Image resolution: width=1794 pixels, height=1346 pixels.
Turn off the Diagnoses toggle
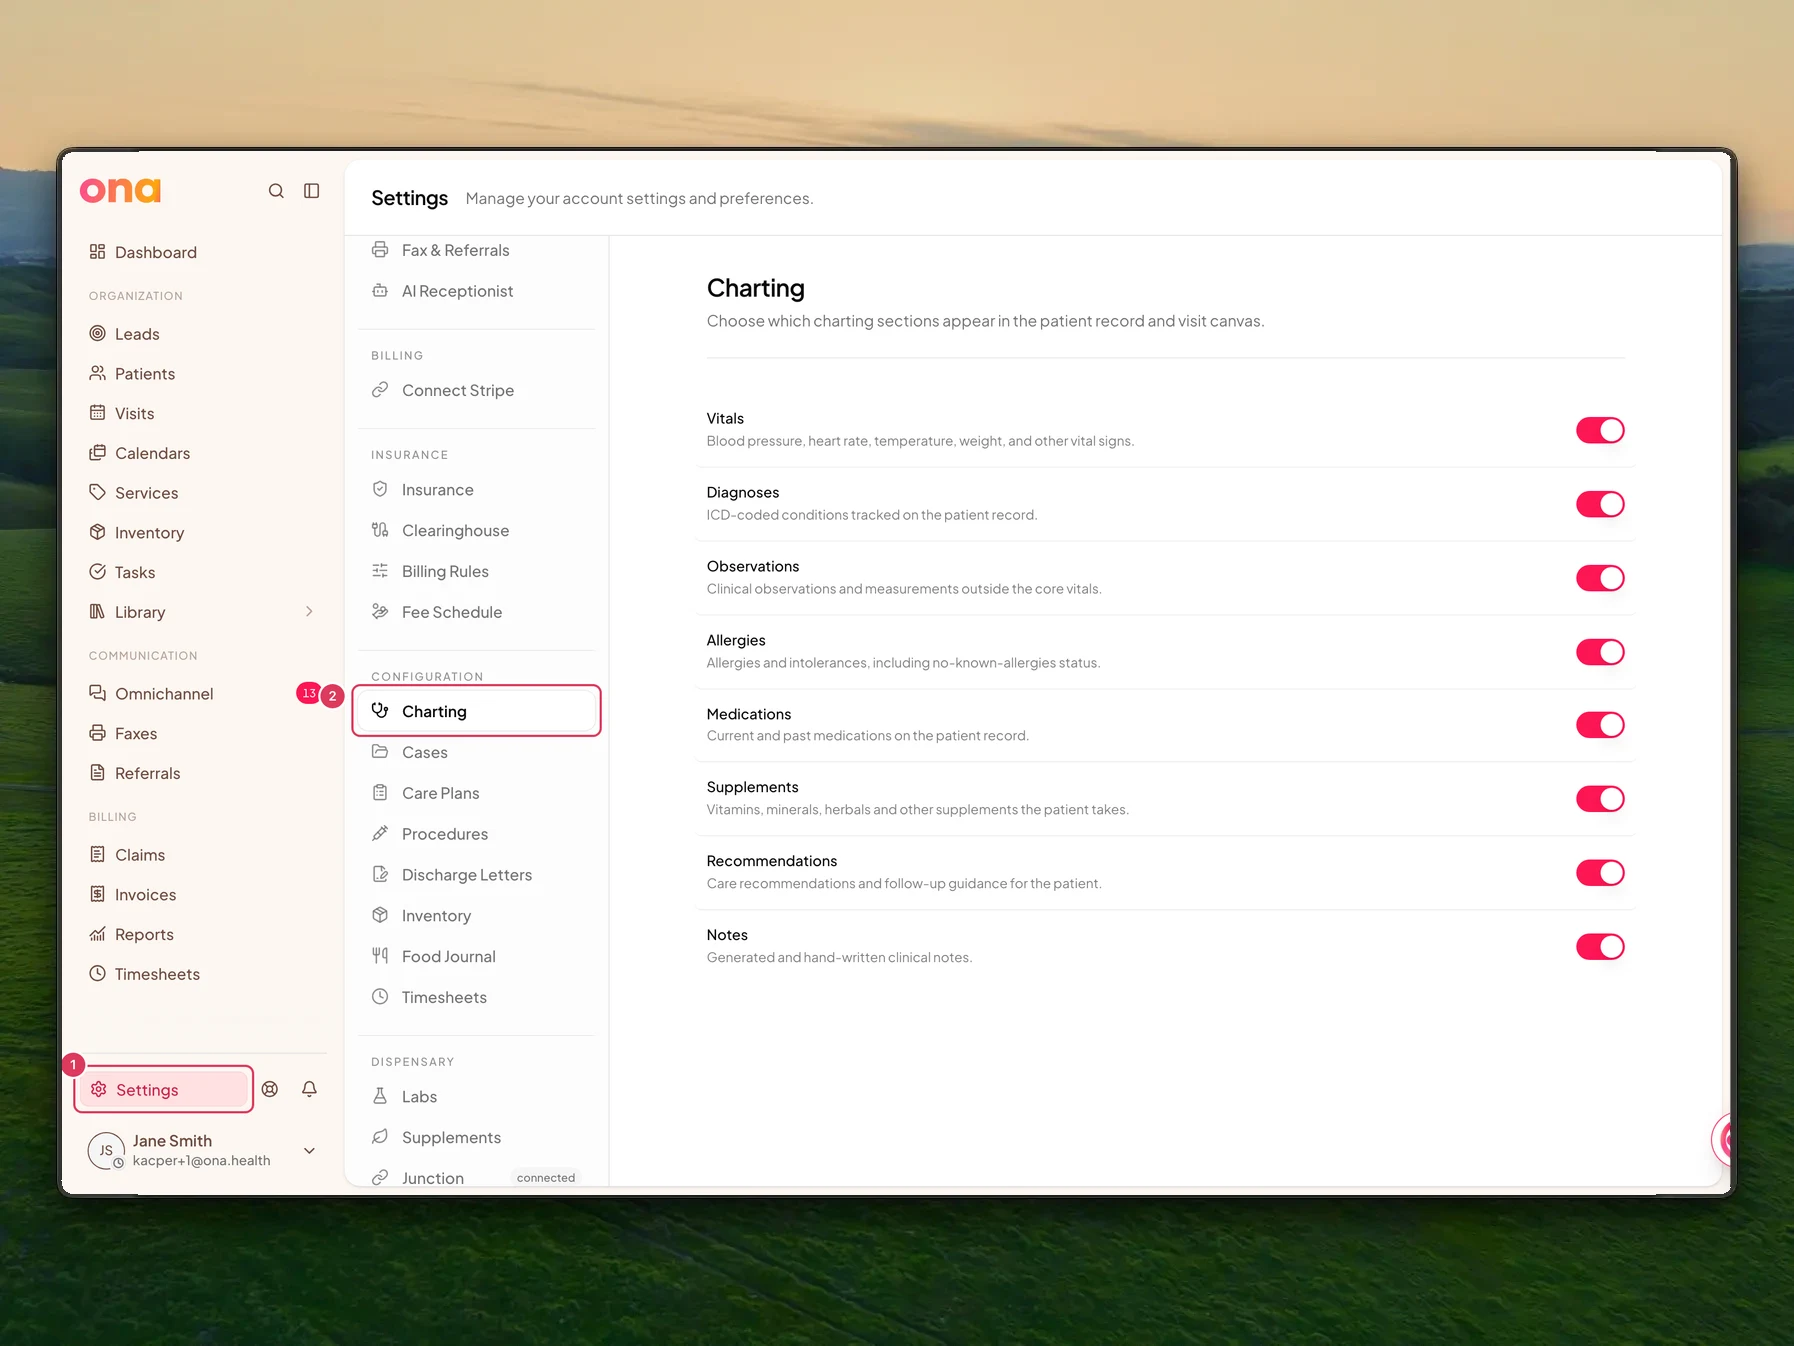coord(1600,504)
